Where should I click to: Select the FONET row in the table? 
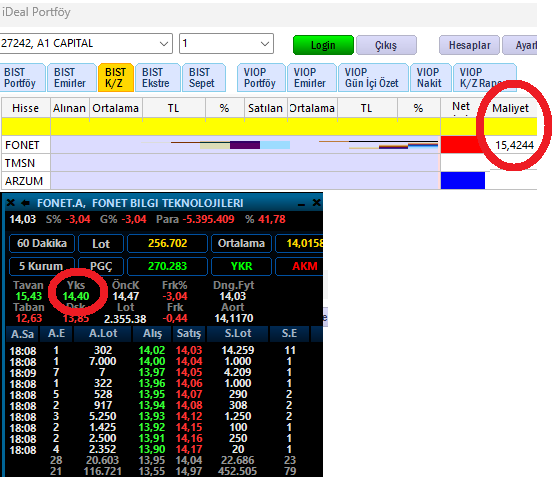coord(269,145)
